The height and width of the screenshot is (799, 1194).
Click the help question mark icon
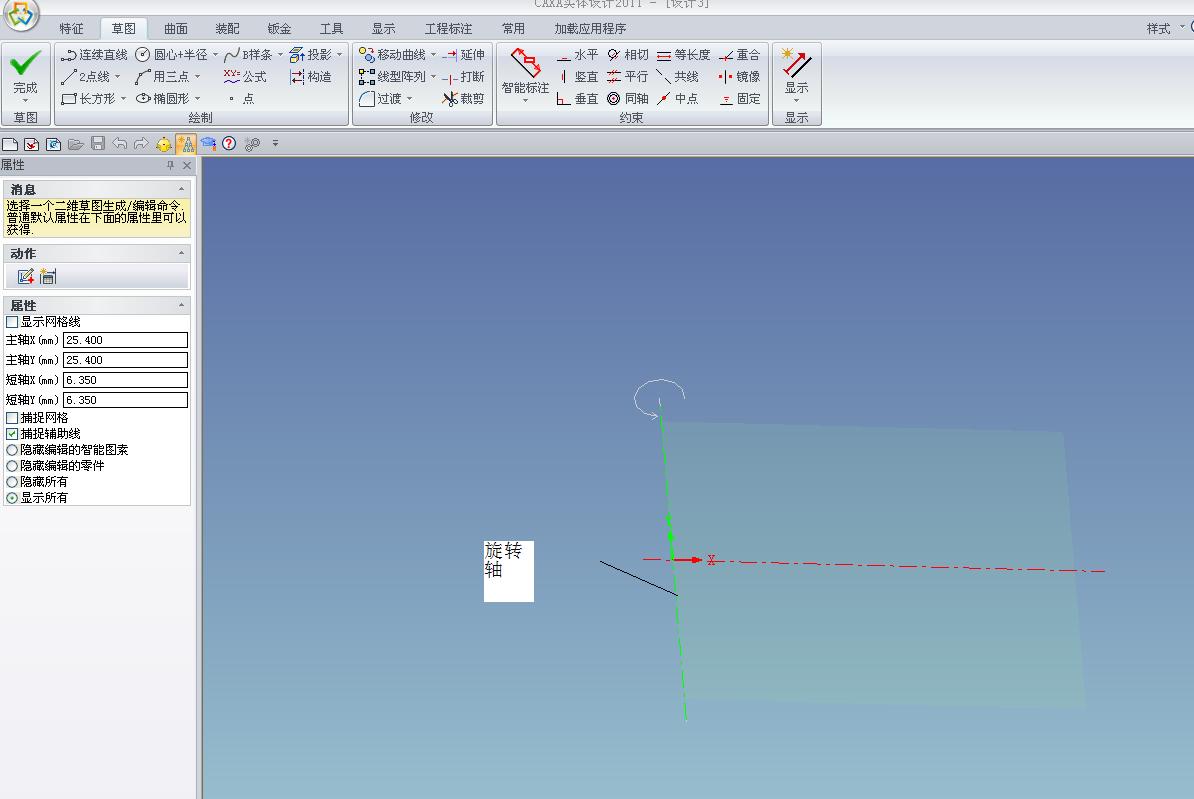(x=229, y=144)
